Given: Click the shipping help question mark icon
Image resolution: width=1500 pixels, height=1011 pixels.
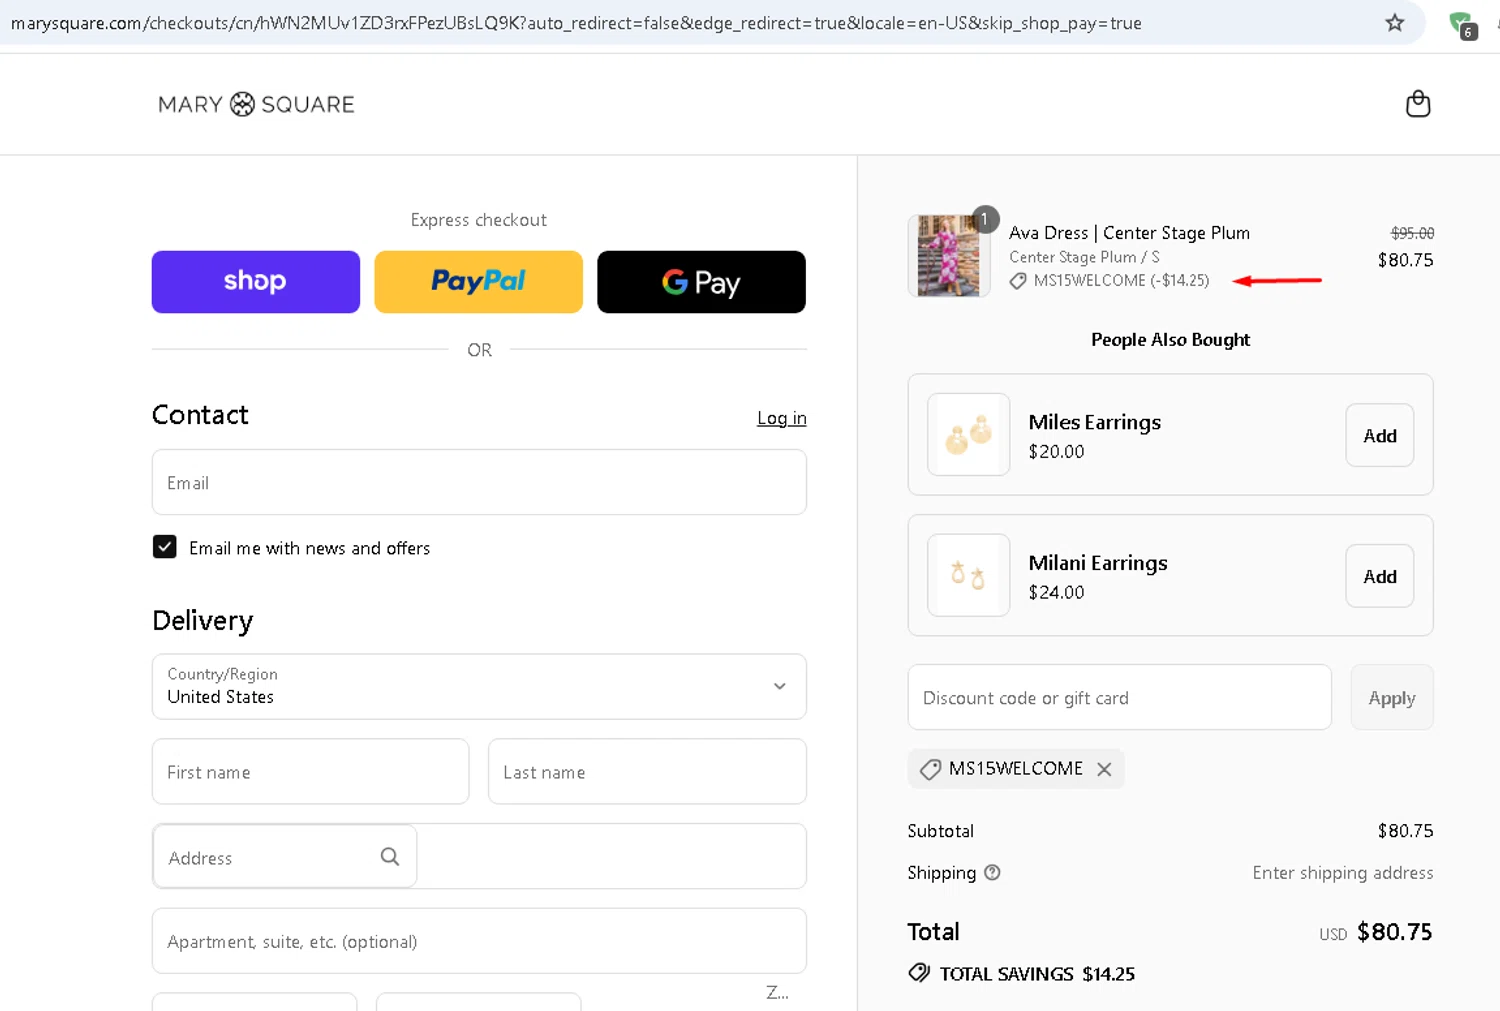Looking at the screenshot, I should point(992,873).
